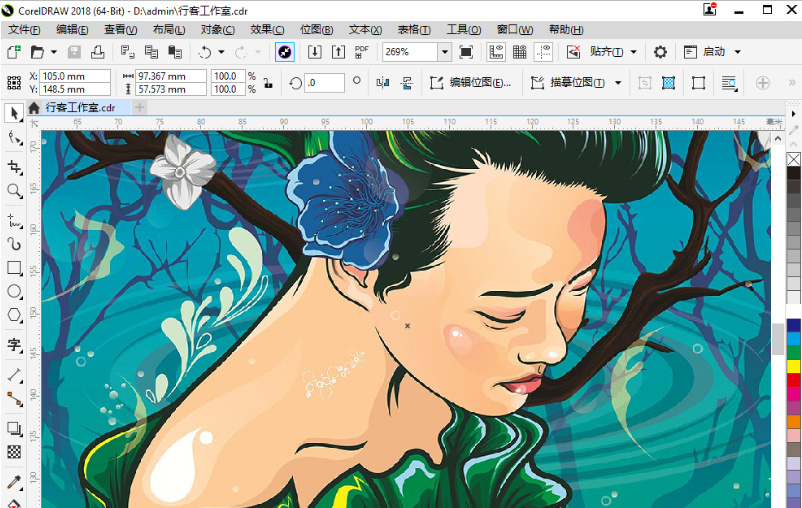This screenshot has height=508, width=802.
Task: Click the Print icon
Action: 98,52
